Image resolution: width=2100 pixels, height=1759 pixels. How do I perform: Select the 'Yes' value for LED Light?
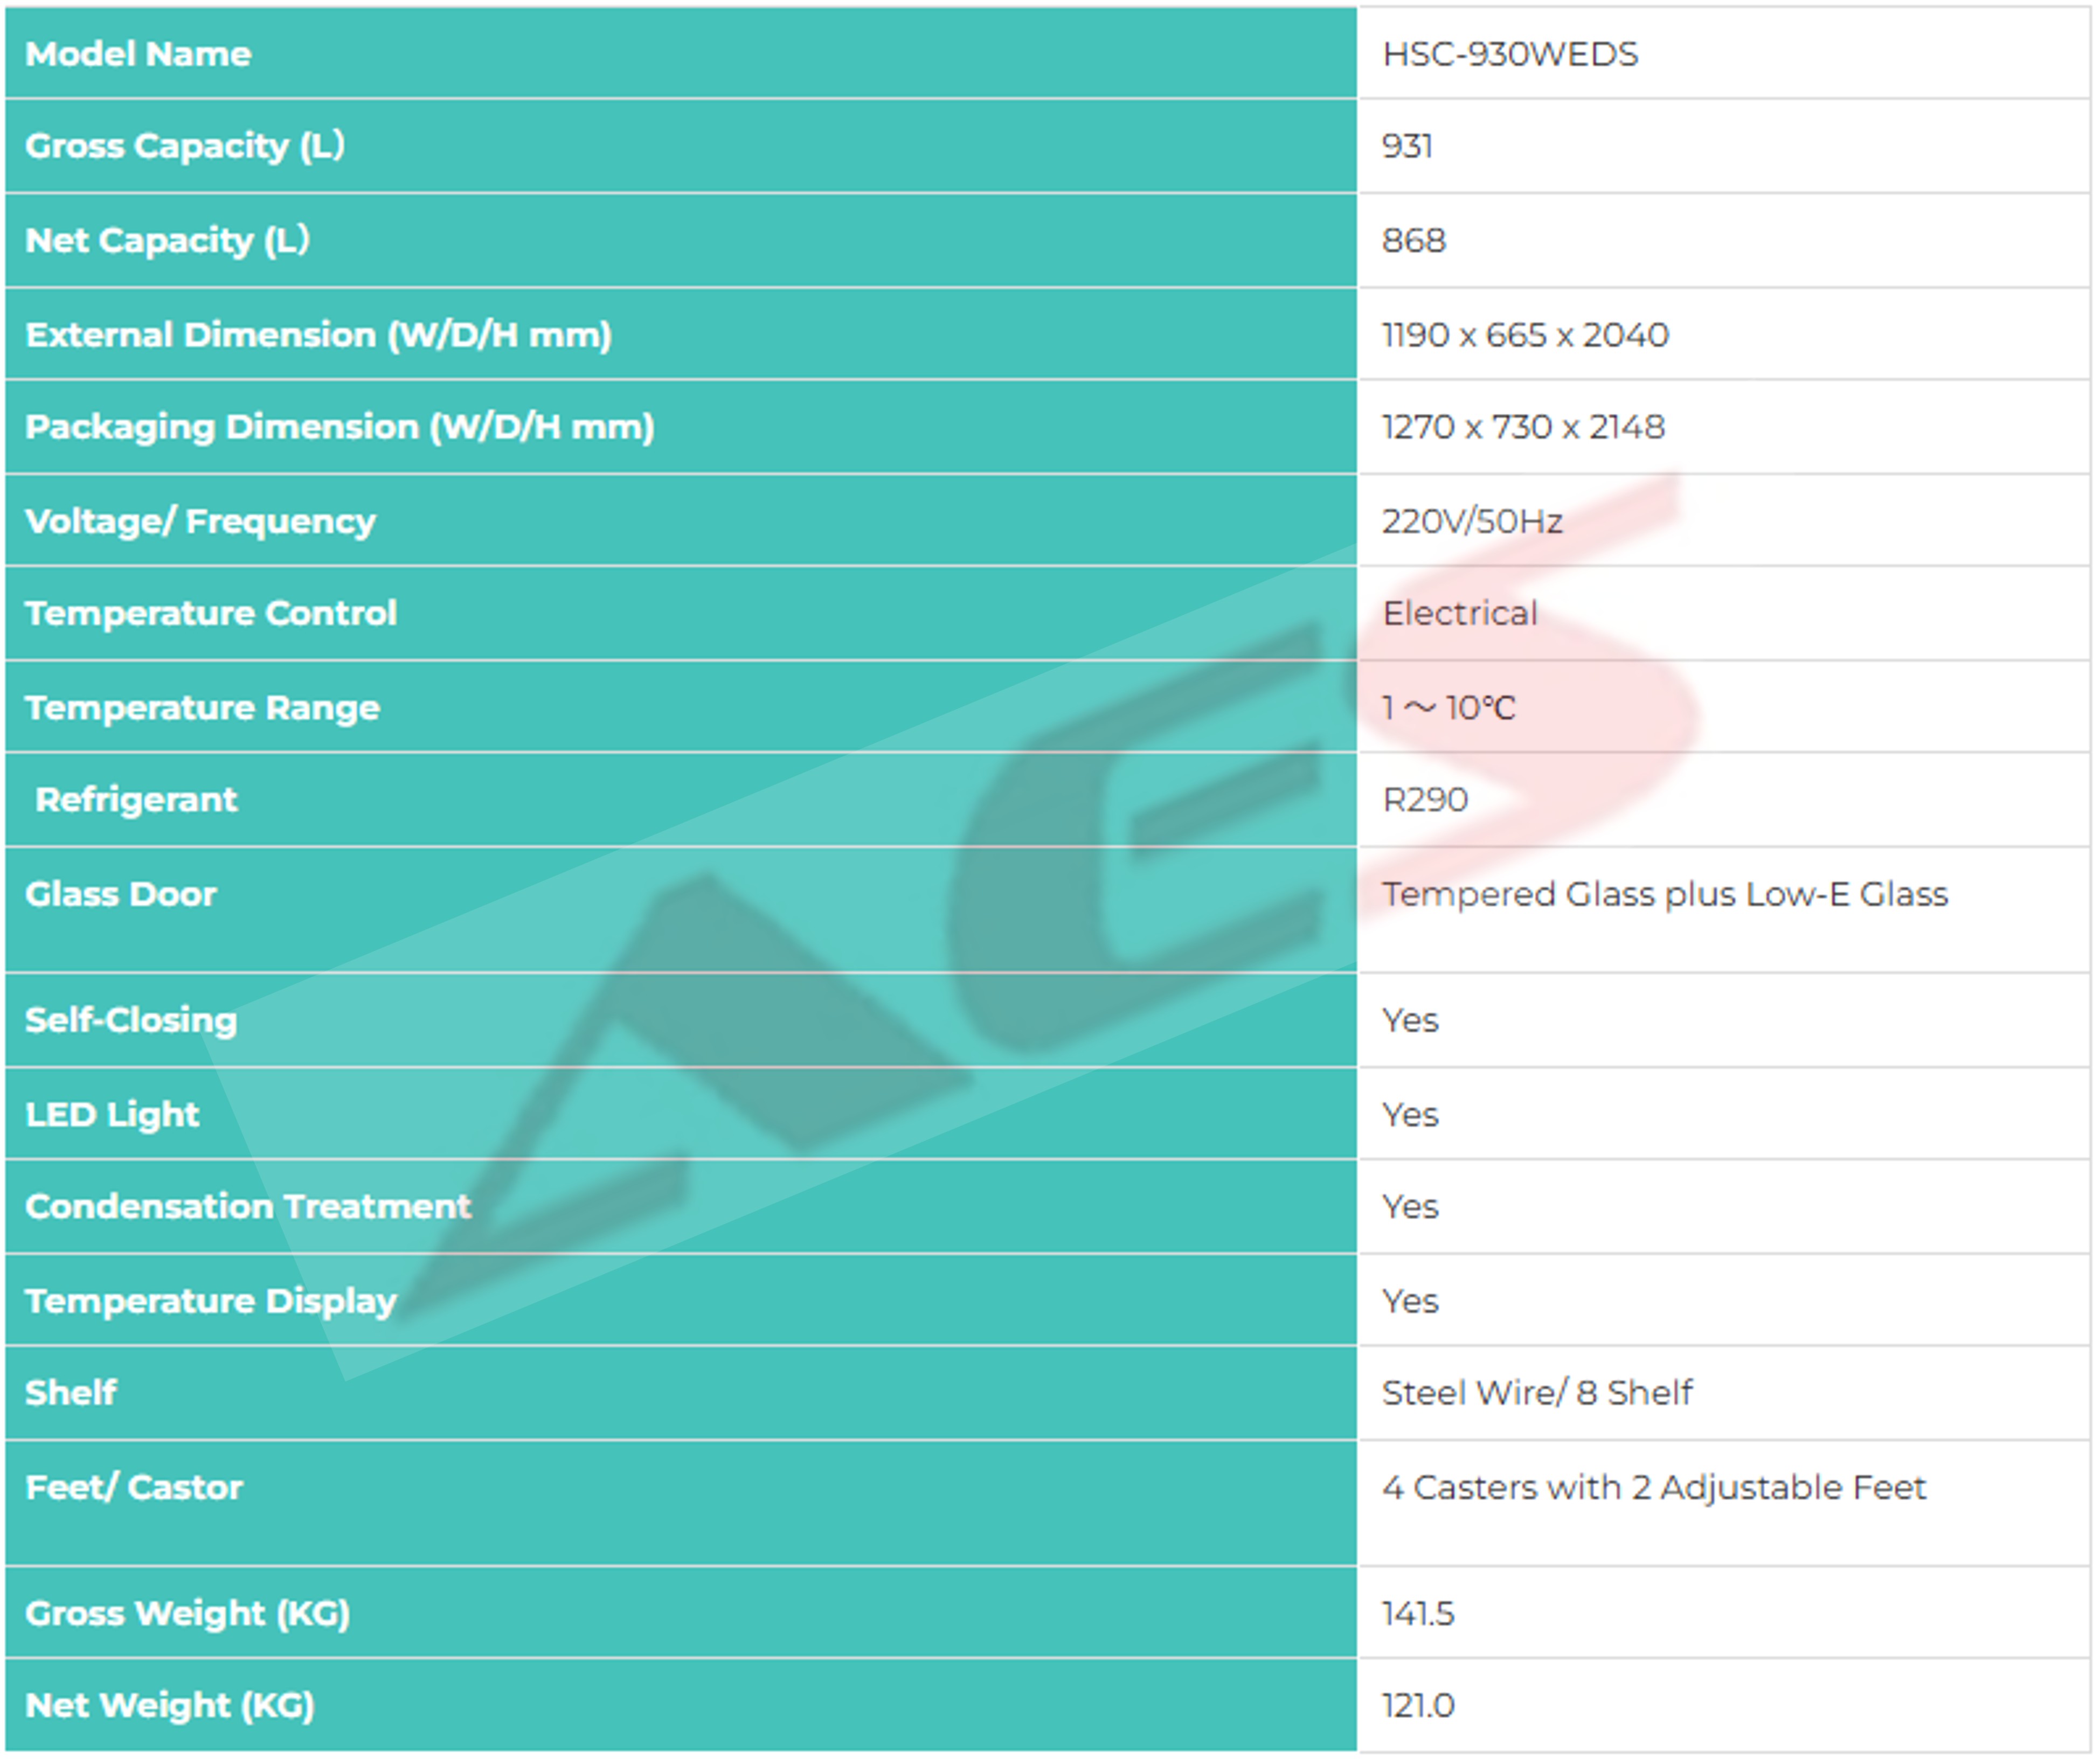1410,1114
